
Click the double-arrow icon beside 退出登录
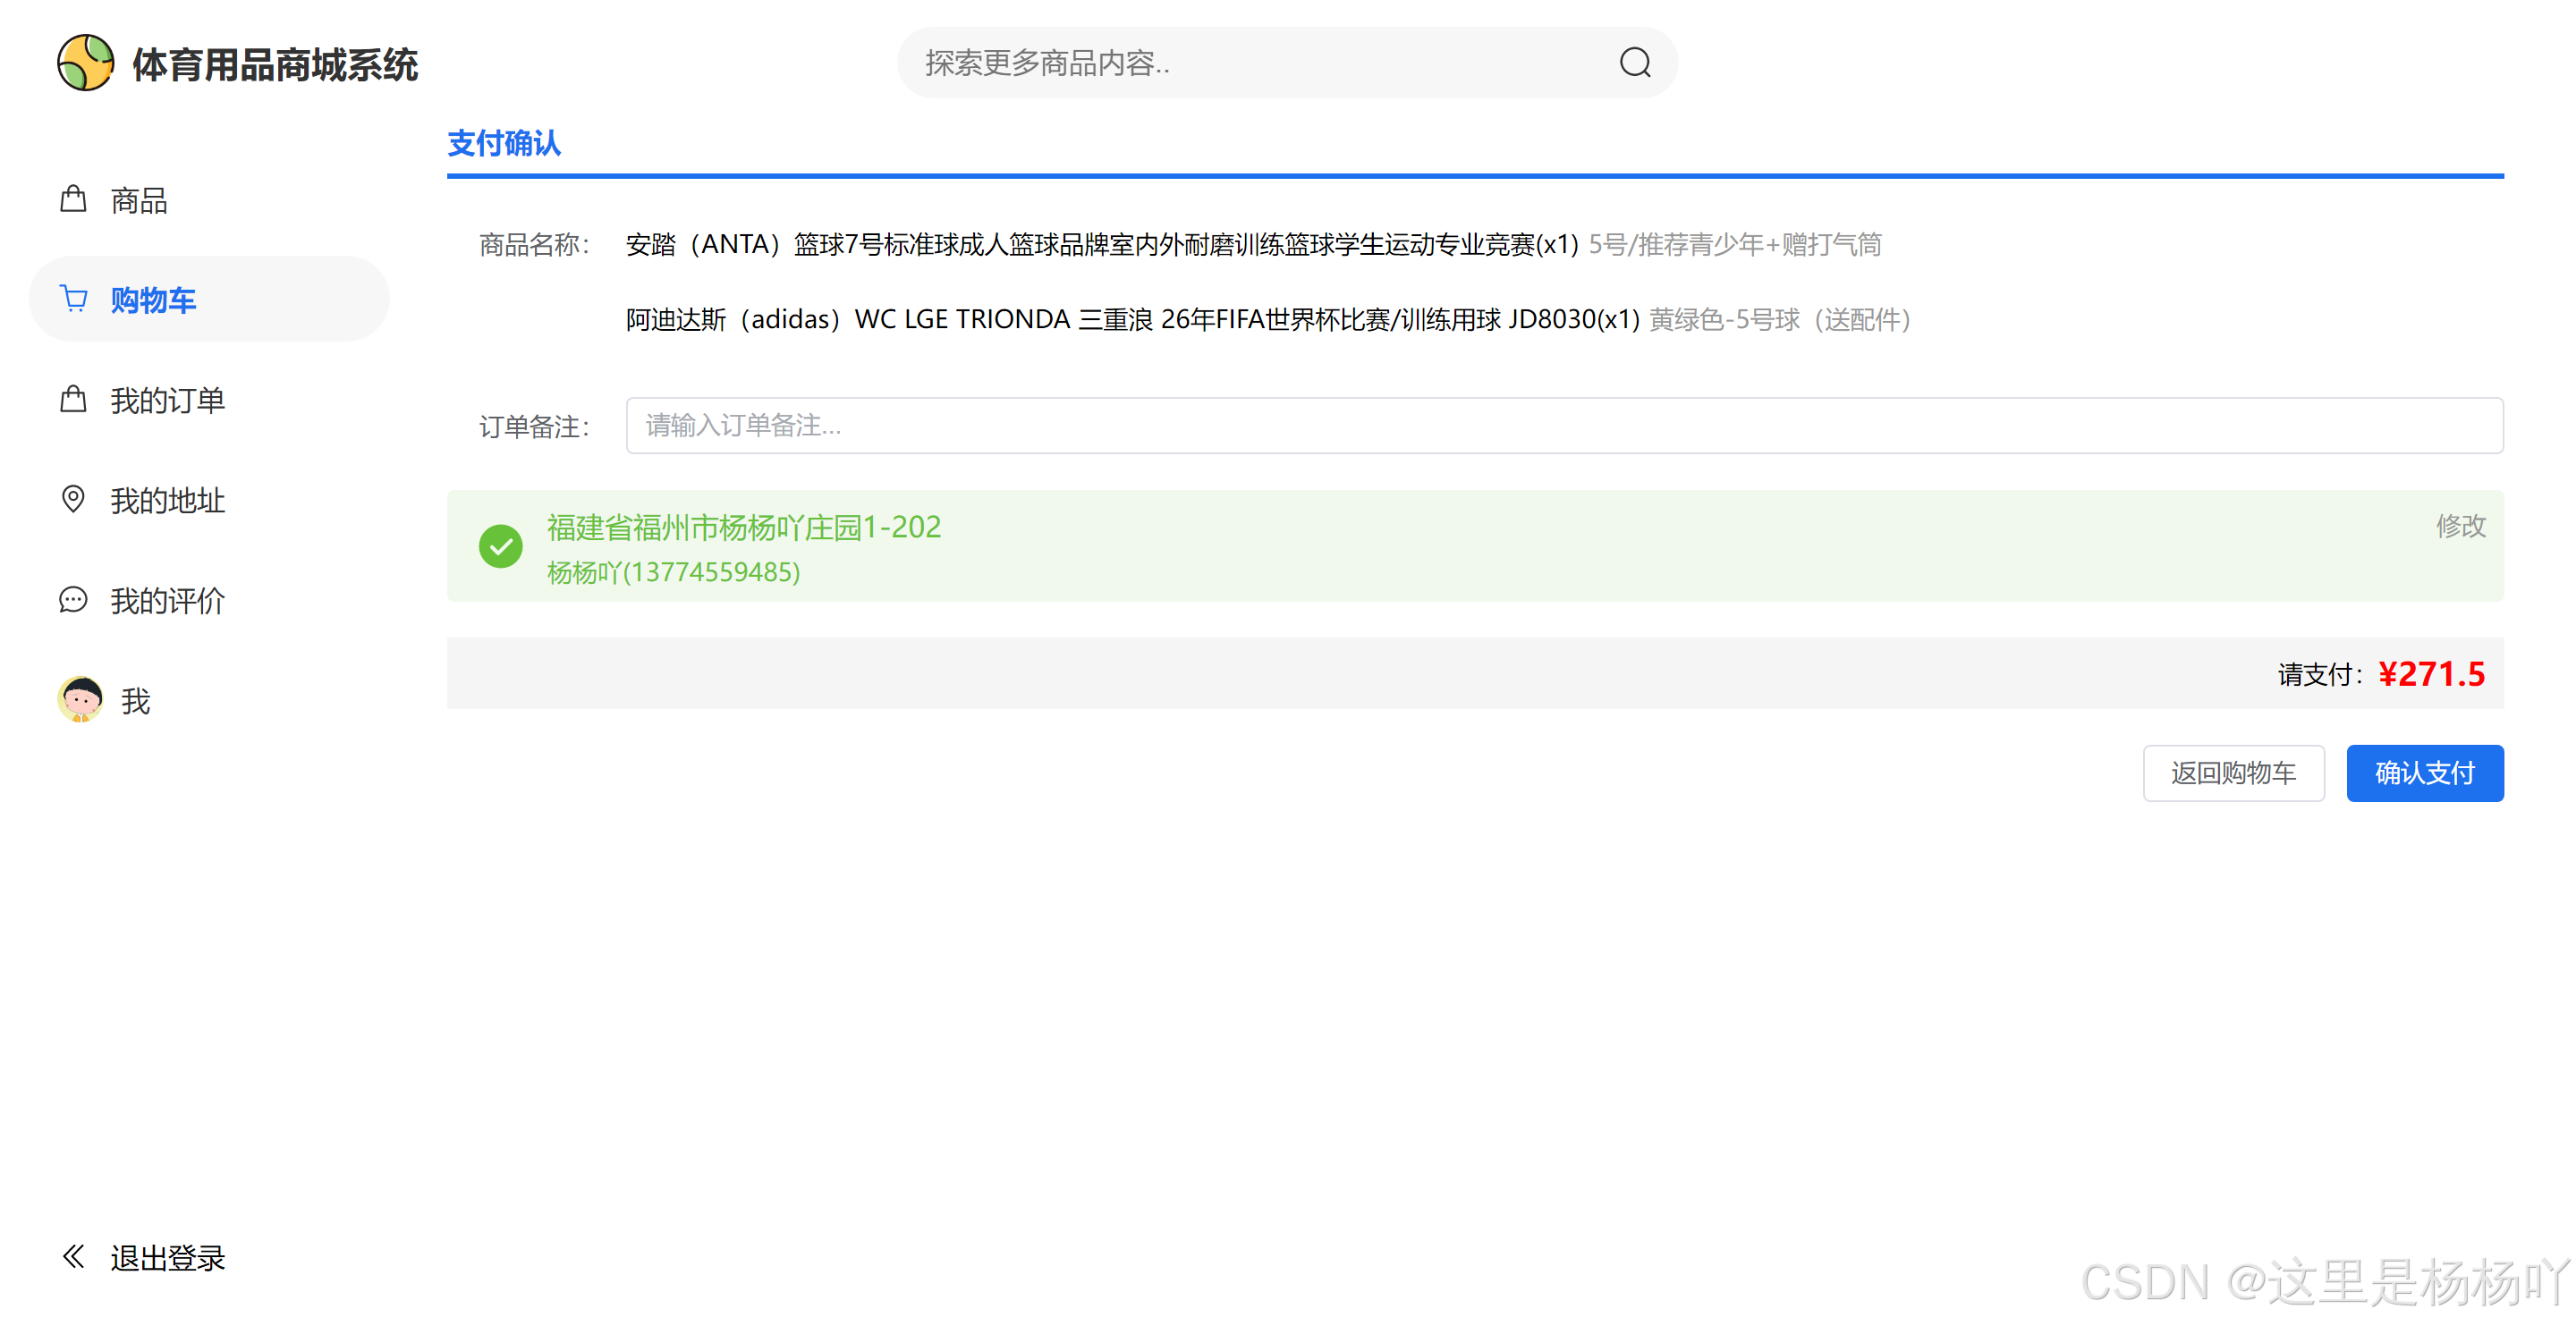[73, 1256]
